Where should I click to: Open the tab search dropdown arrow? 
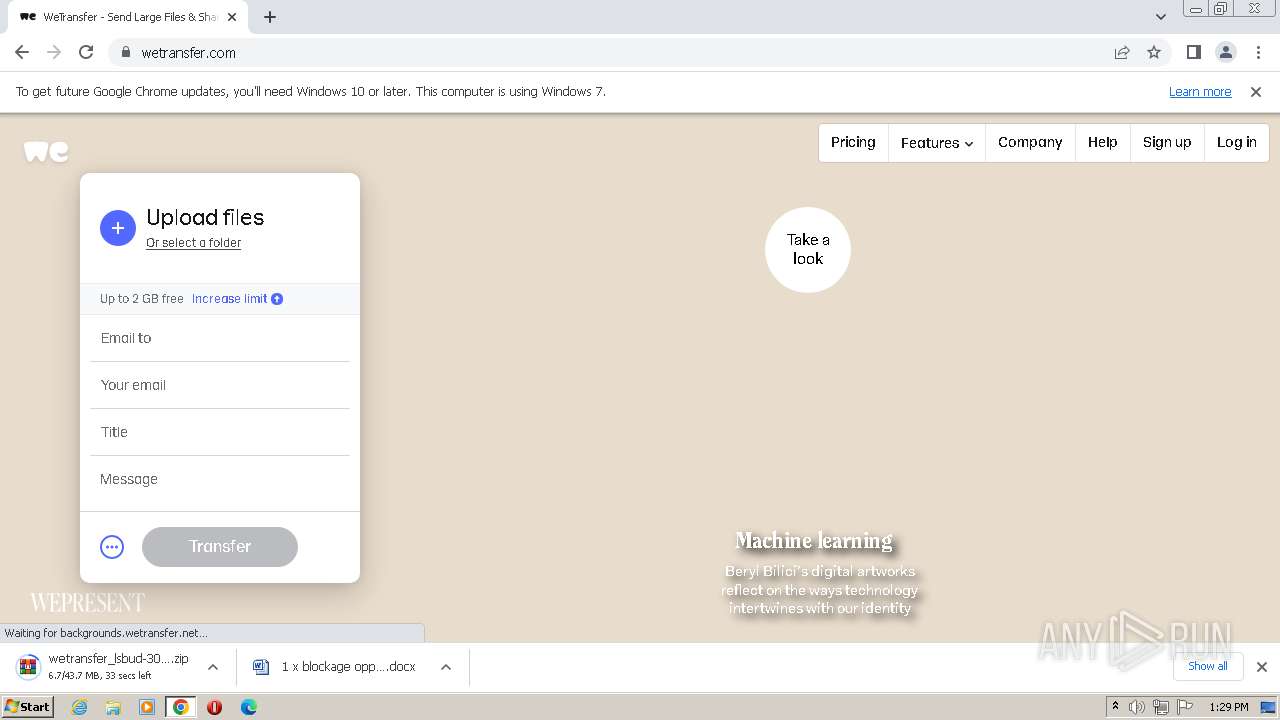coord(1160,17)
